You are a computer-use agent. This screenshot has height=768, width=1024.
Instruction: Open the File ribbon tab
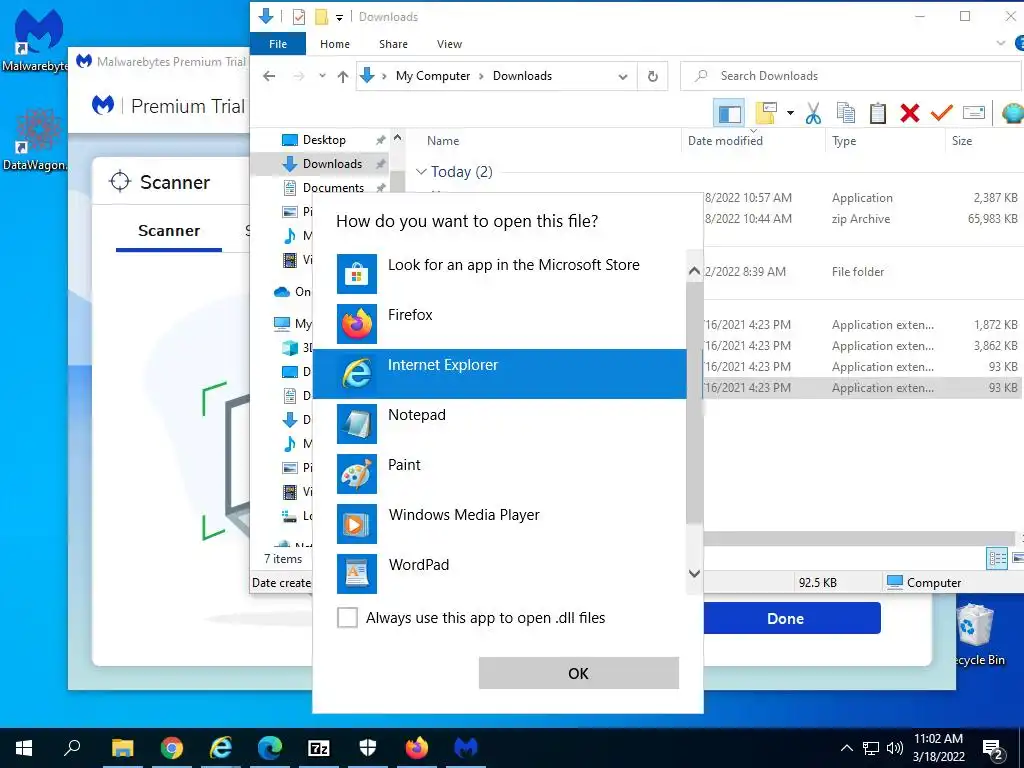click(278, 44)
